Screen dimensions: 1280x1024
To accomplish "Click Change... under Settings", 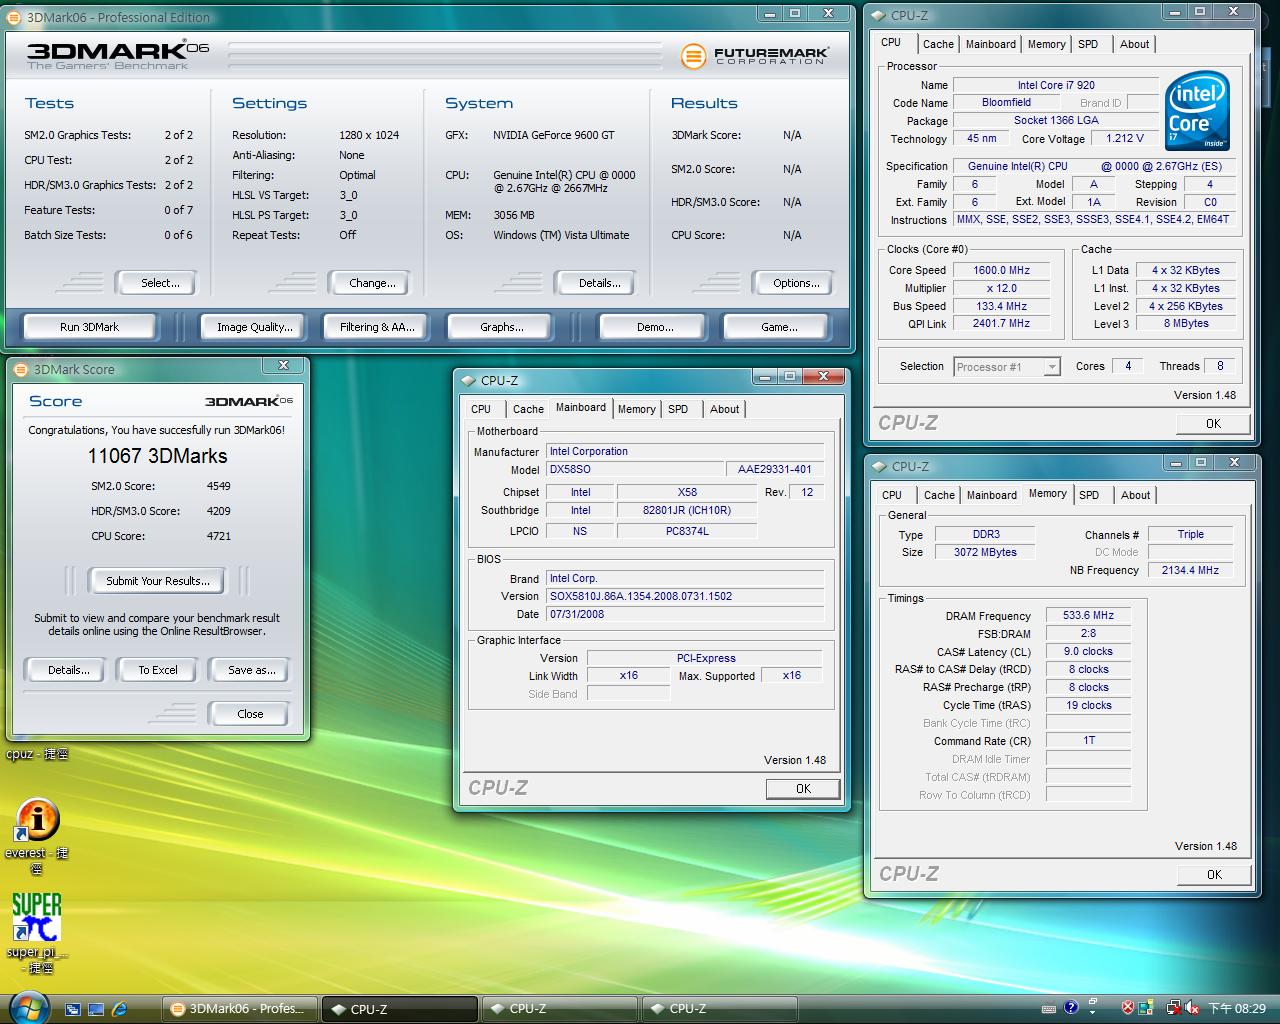I will pos(372,283).
